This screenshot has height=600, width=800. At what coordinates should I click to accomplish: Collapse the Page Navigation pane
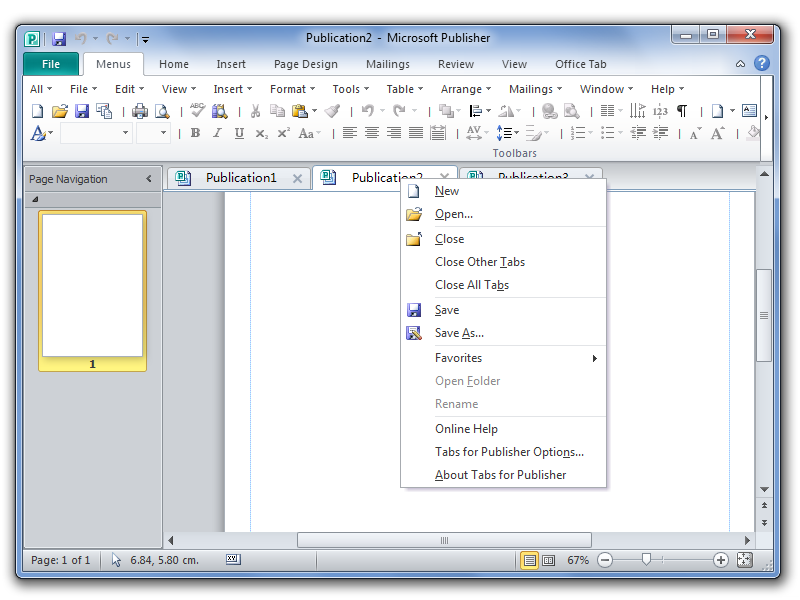(x=149, y=179)
